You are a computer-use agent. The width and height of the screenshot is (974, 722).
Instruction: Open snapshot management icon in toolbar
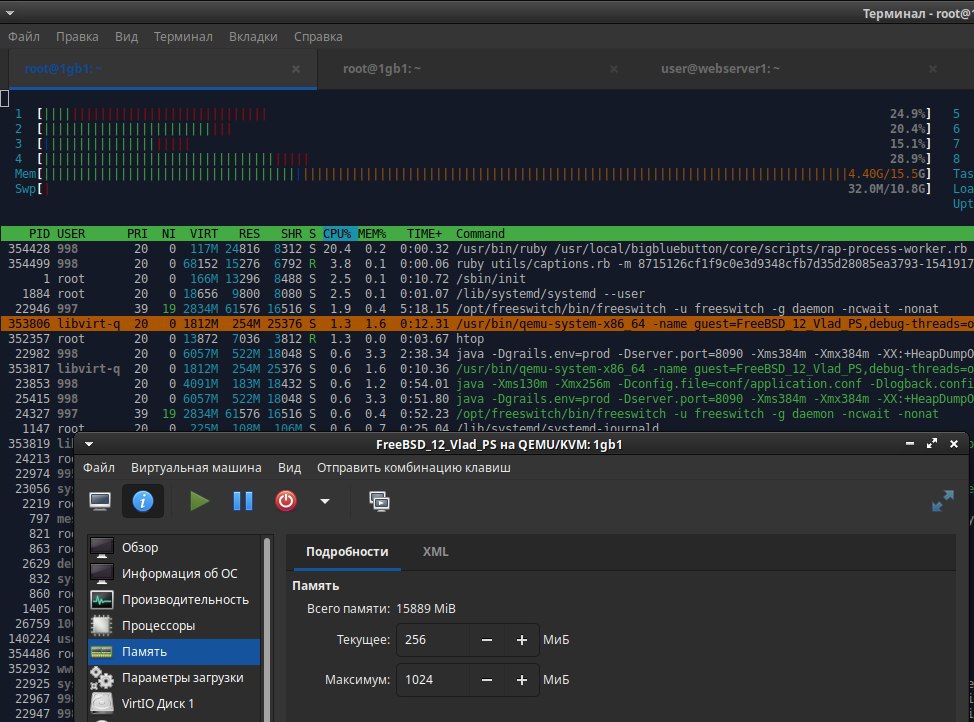tap(379, 501)
